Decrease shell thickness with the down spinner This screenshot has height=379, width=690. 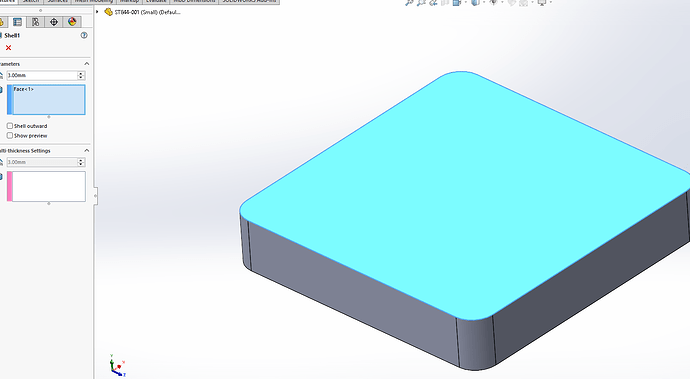pos(81,77)
